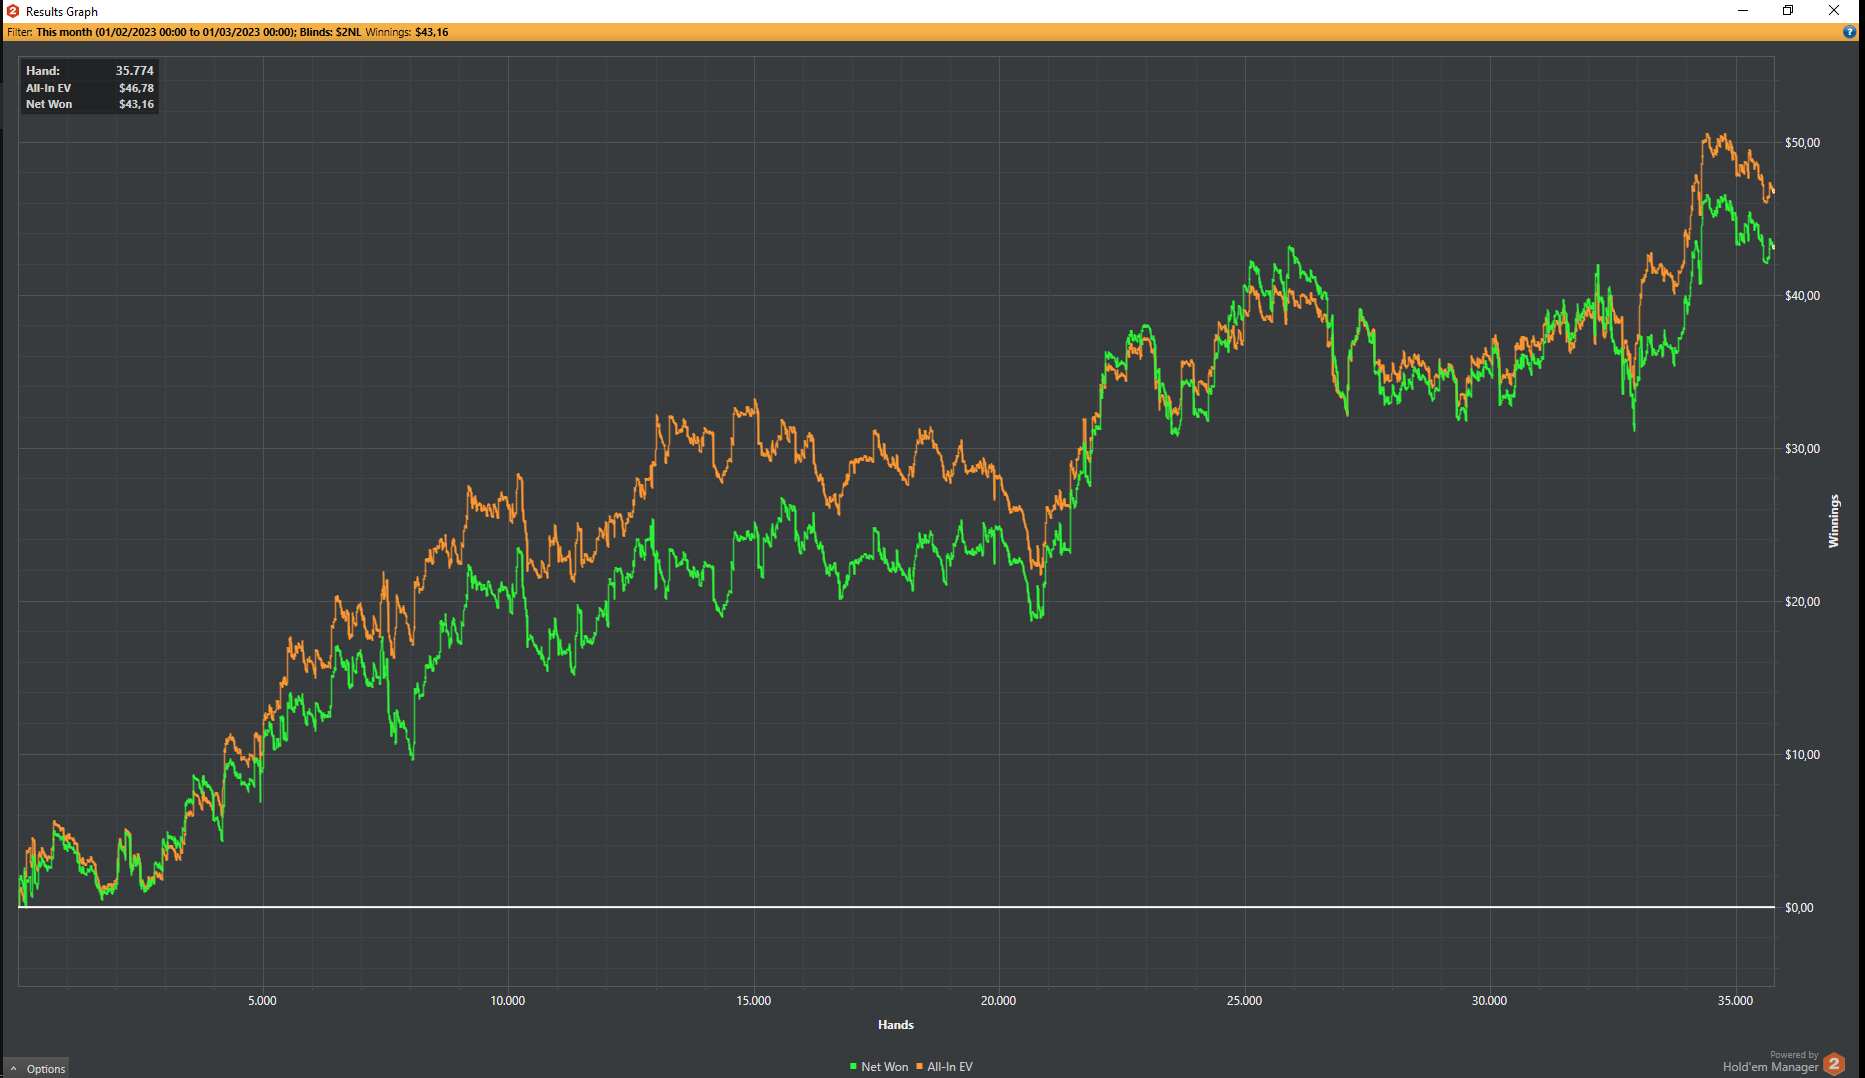Click the 'Winnings: $43,16' filter bar text
This screenshot has height=1078, width=1865.
pos(407,32)
